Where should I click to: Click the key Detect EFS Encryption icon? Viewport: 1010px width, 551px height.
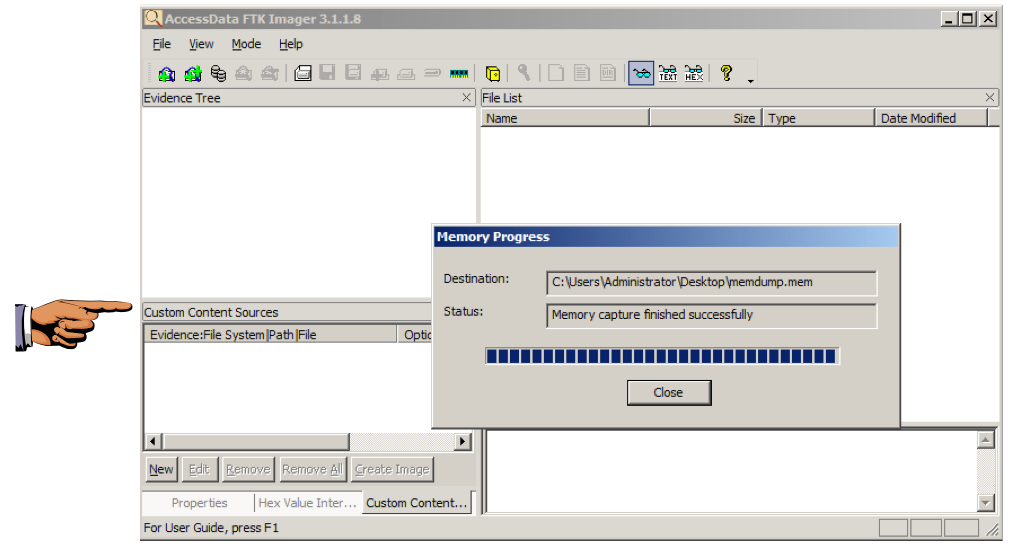pyautogui.click(x=524, y=73)
